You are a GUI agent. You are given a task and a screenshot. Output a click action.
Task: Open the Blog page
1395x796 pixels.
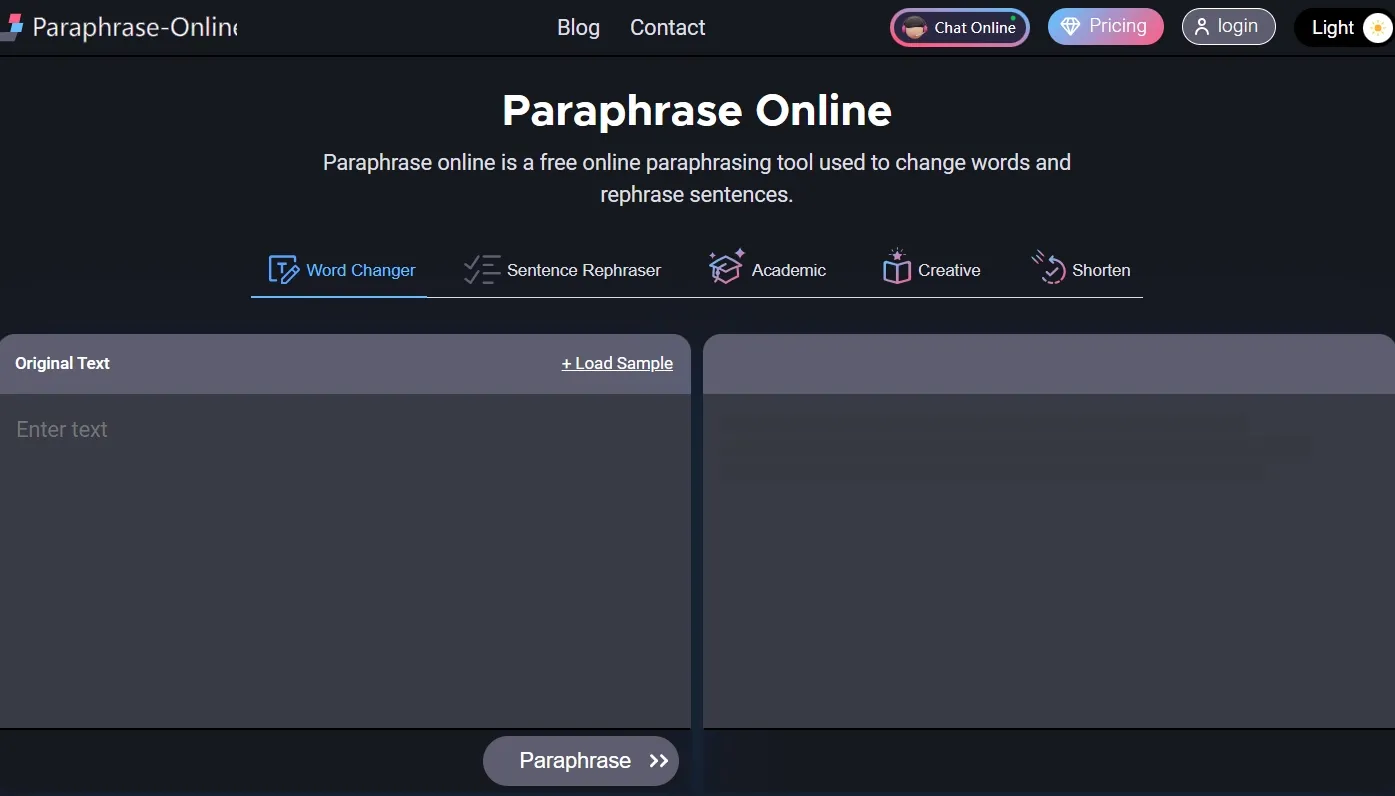578,28
